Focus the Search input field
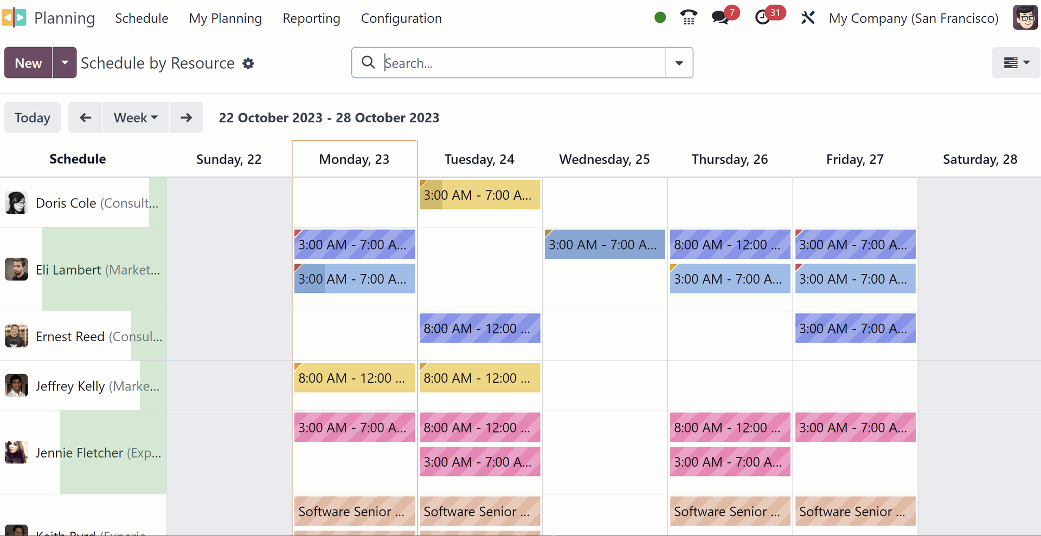The image size is (1041, 536). 520,62
